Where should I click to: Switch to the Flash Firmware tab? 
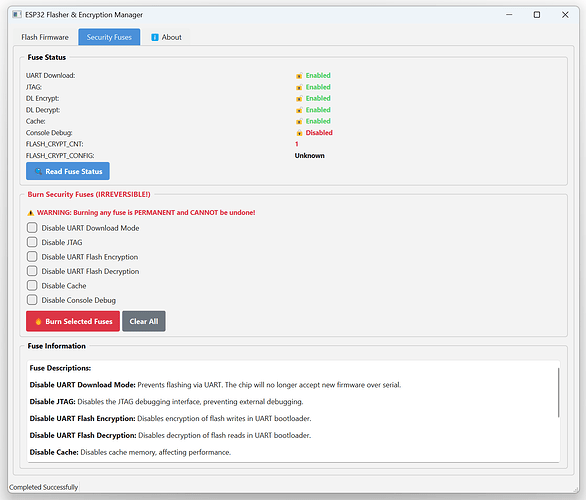pyautogui.click(x=45, y=37)
